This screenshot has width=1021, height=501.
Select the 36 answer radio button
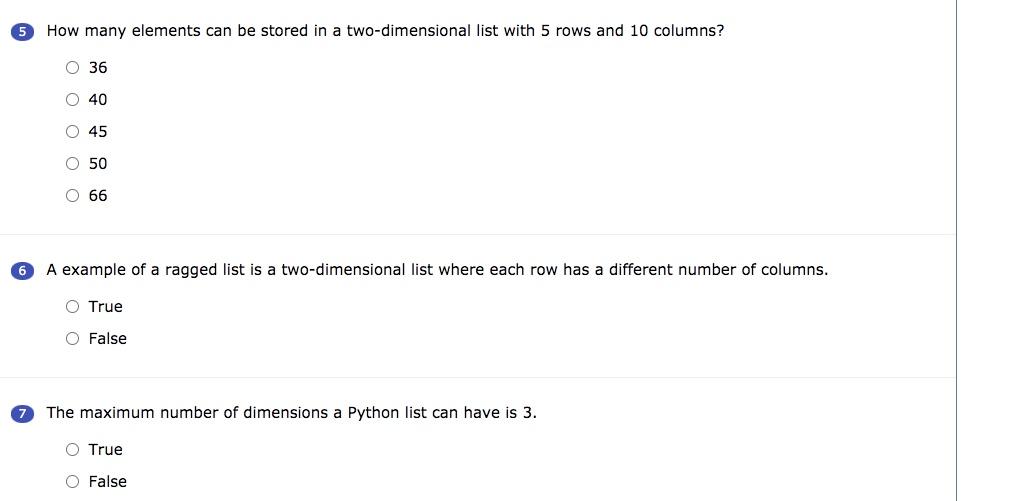[72, 67]
